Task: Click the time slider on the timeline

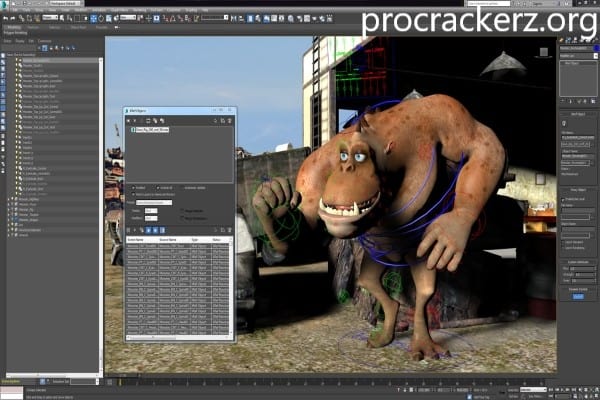Action: (x=122, y=375)
